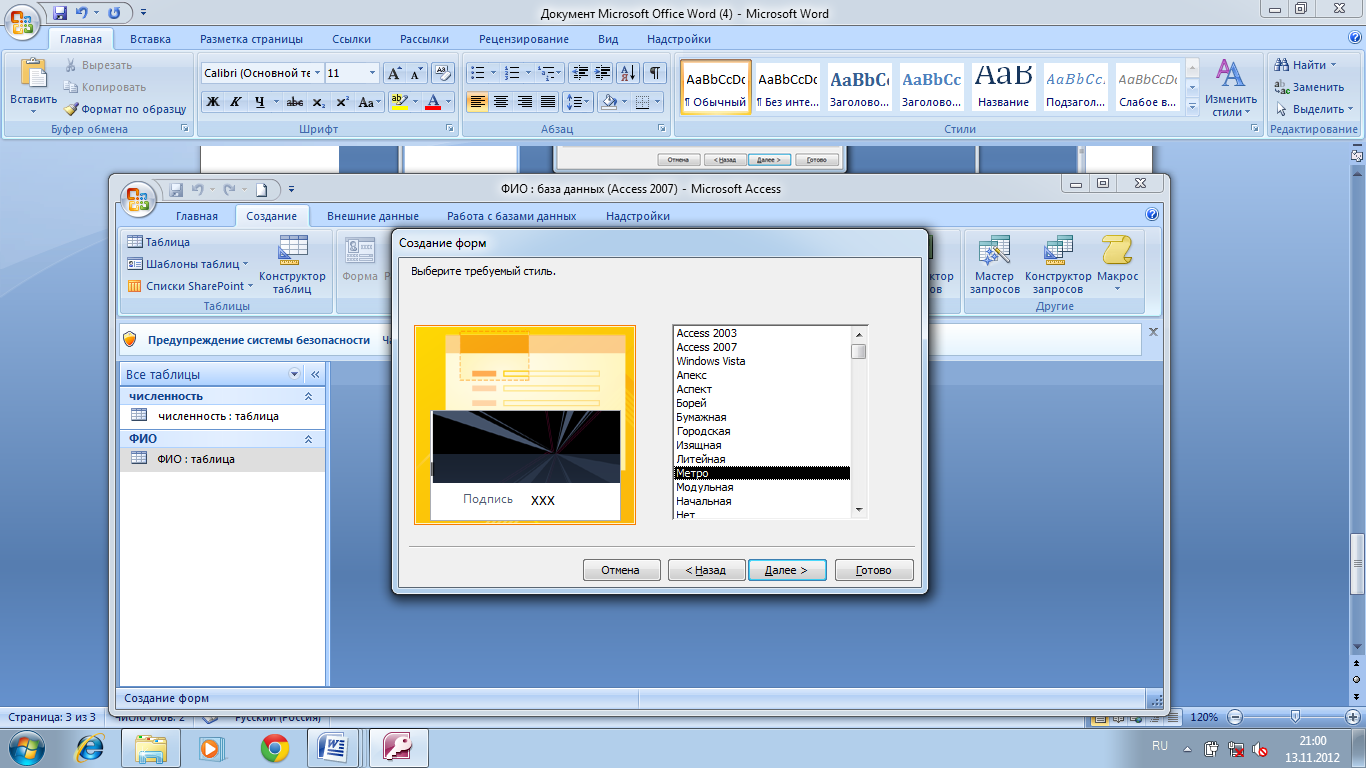Click the Sort (А-Я) icon in Word
The height and width of the screenshot is (768, 1366).
coord(629,73)
